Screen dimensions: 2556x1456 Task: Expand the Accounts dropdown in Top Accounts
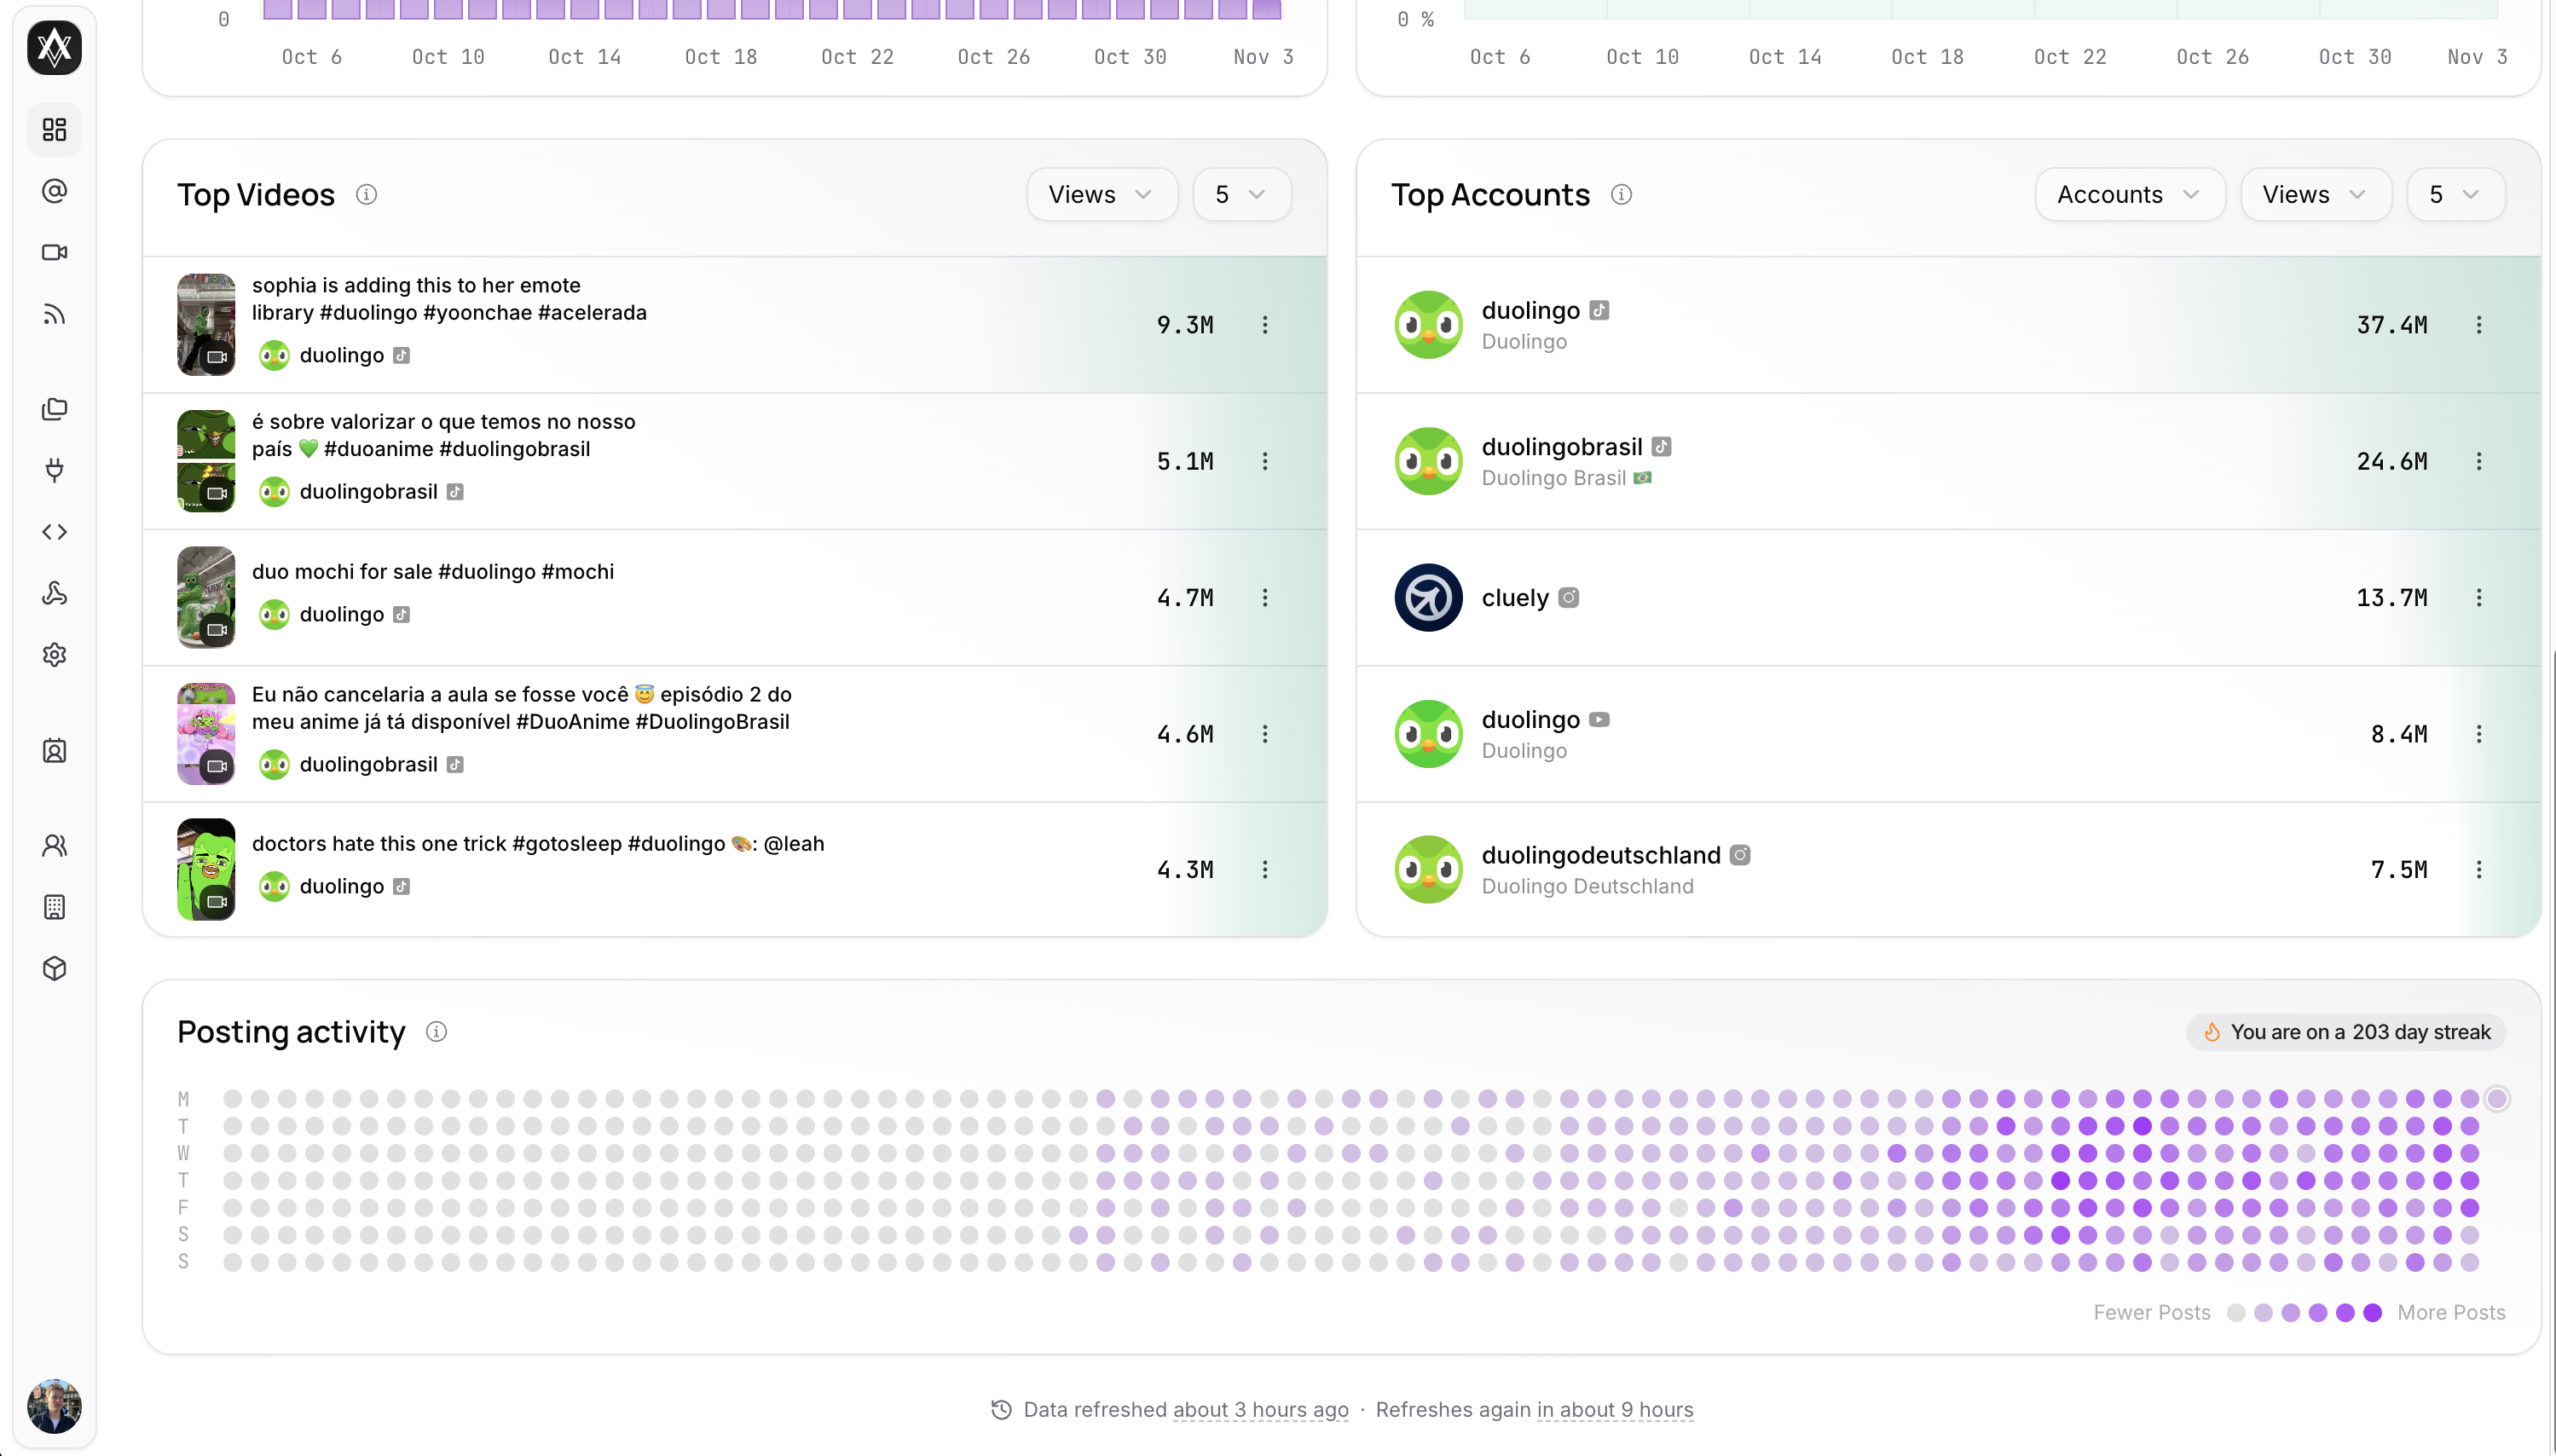(2129, 195)
